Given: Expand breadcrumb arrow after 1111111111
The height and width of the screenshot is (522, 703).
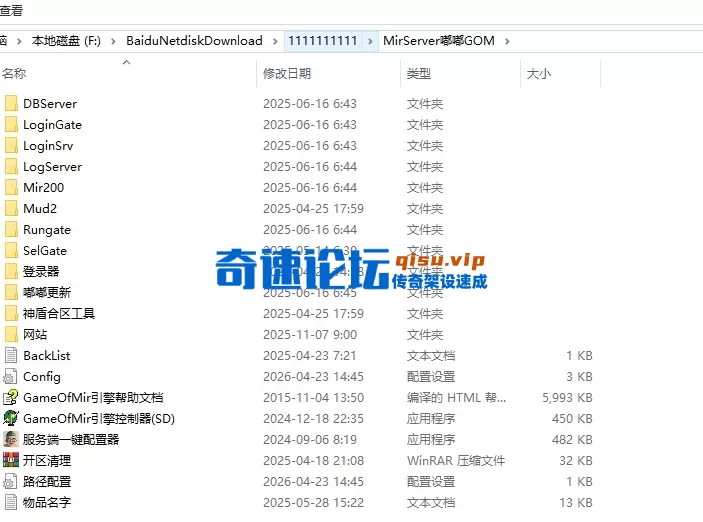Looking at the screenshot, I should [x=370, y=41].
